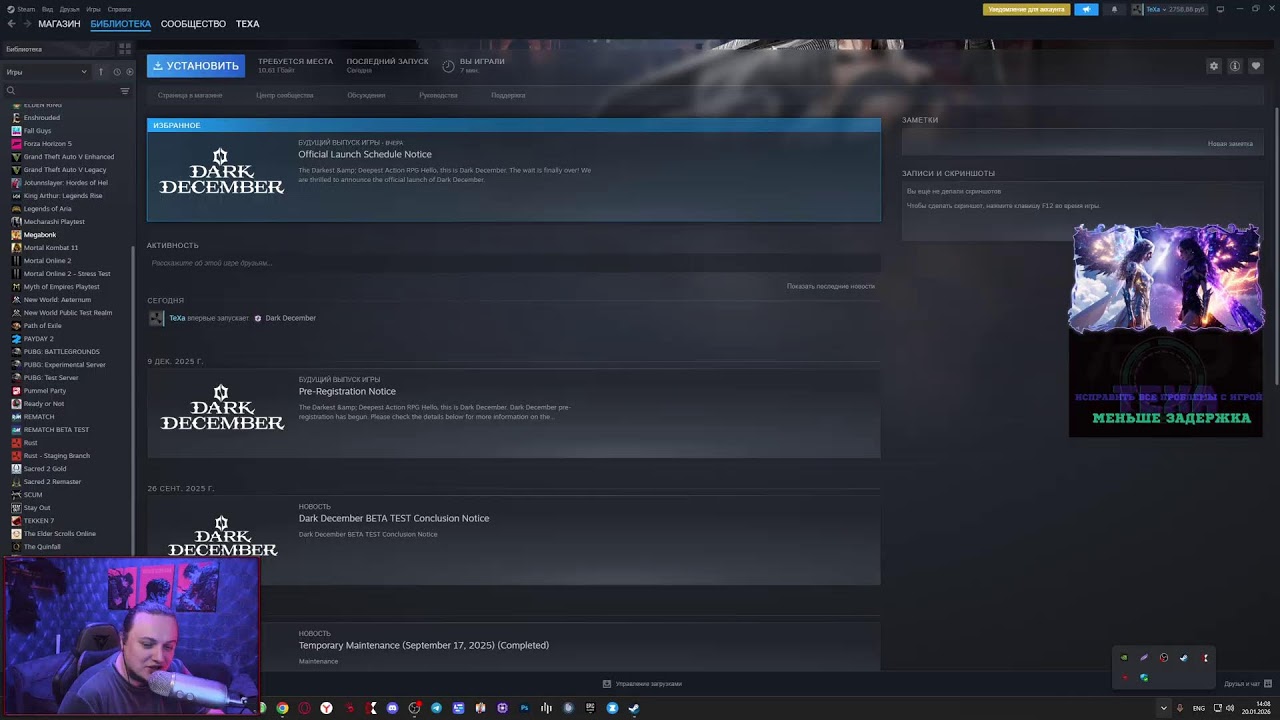The height and width of the screenshot is (720, 1280).
Task: Click the Dark December link in today's activity
Action: (x=290, y=318)
